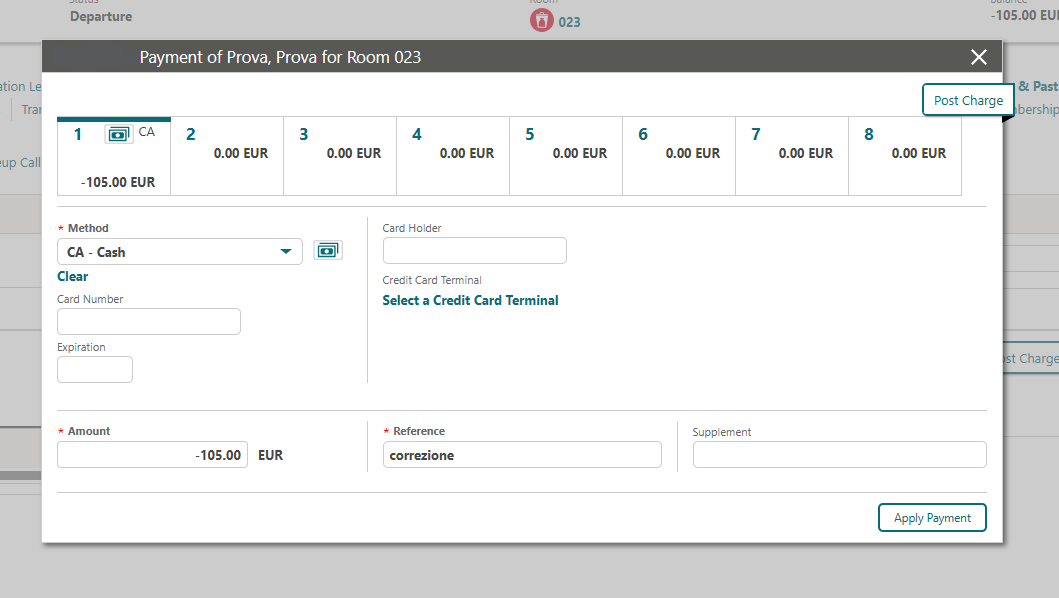Click the Supplement text field
The width and height of the screenshot is (1059, 598).
(839, 455)
